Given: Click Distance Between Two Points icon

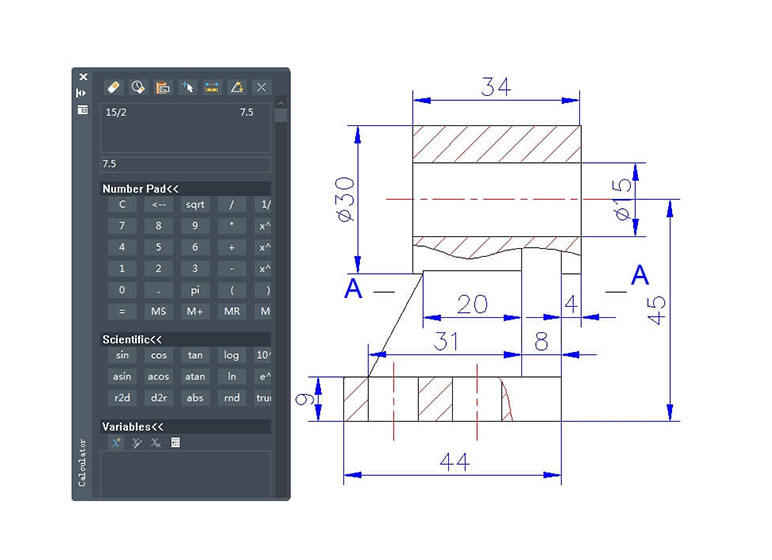Looking at the screenshot, I should (212, 88).
